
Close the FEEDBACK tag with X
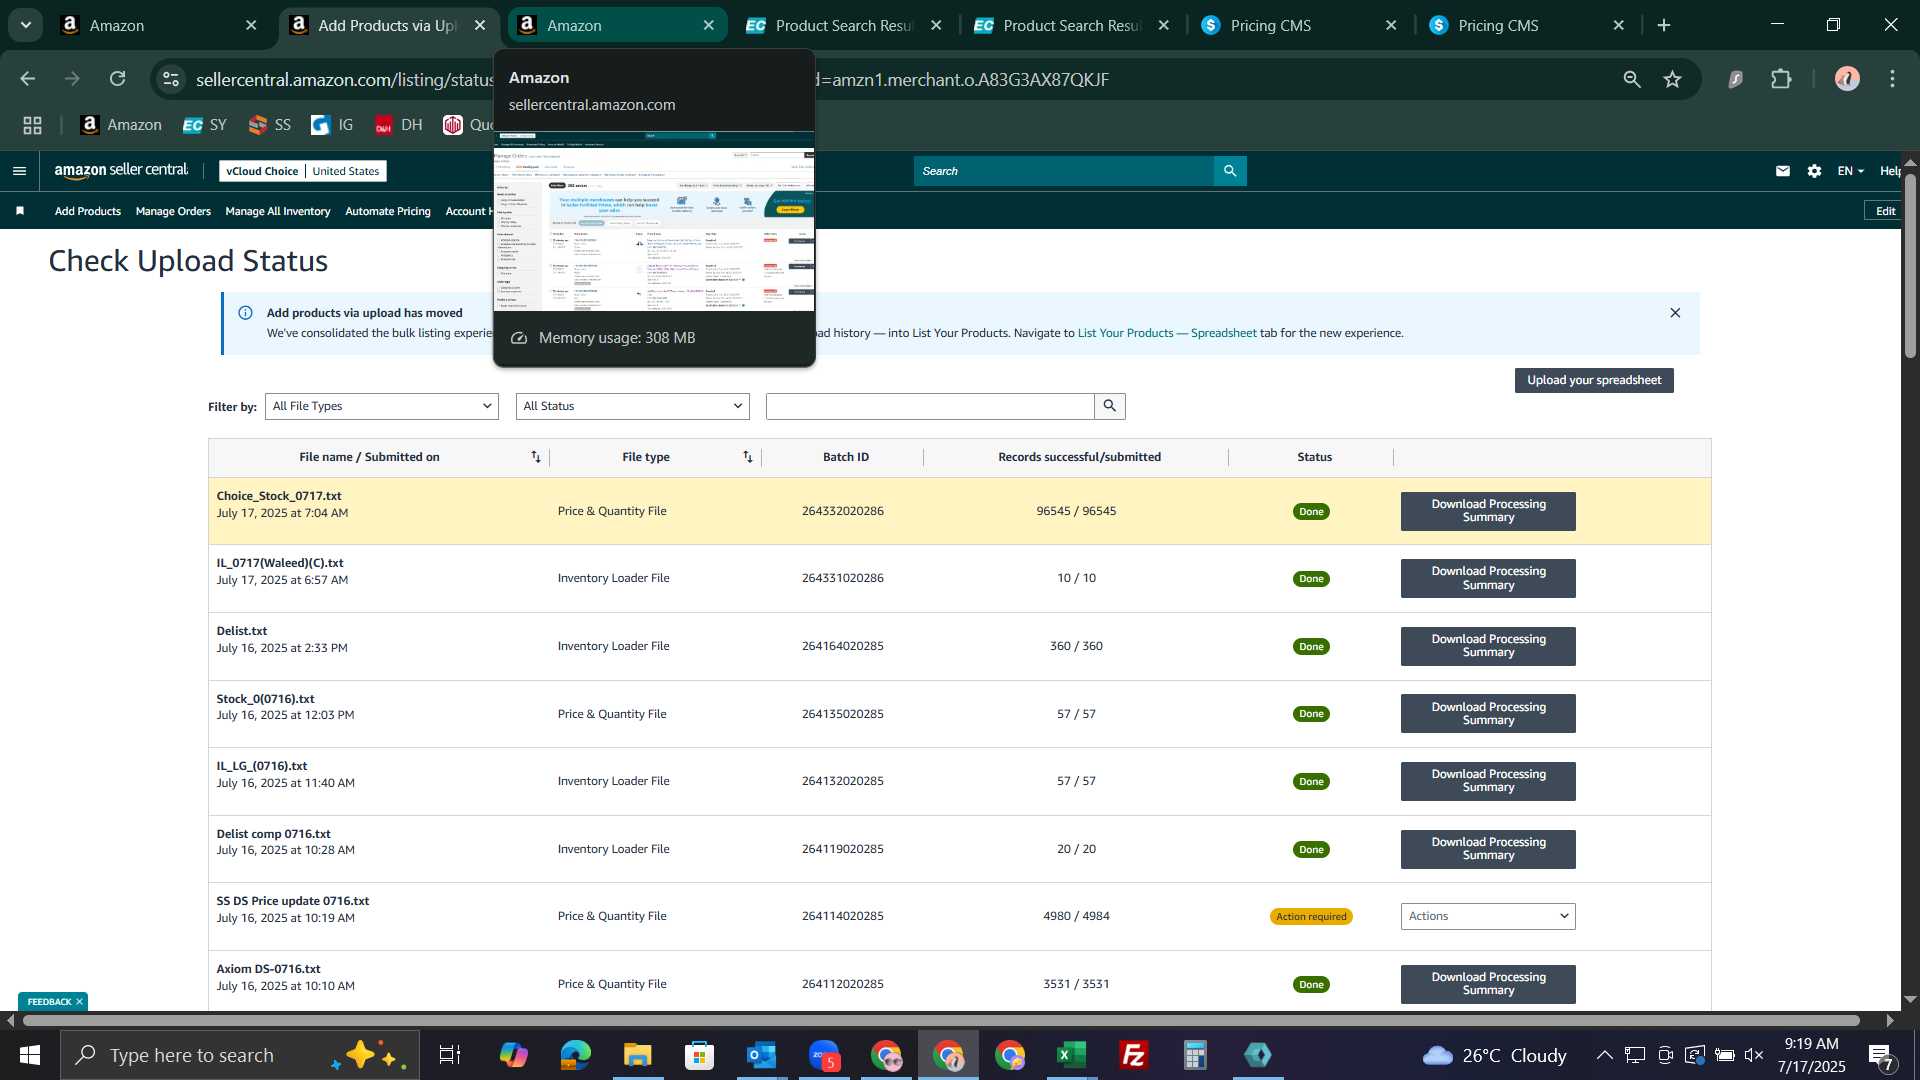tap(79, 1002)
